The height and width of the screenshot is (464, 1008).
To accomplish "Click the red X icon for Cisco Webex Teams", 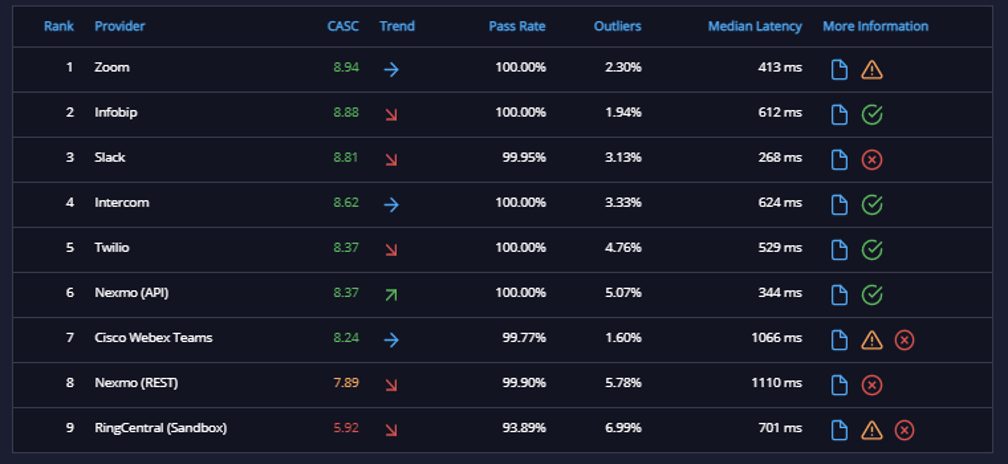I will pyautogui.click(x=904, y=339).
